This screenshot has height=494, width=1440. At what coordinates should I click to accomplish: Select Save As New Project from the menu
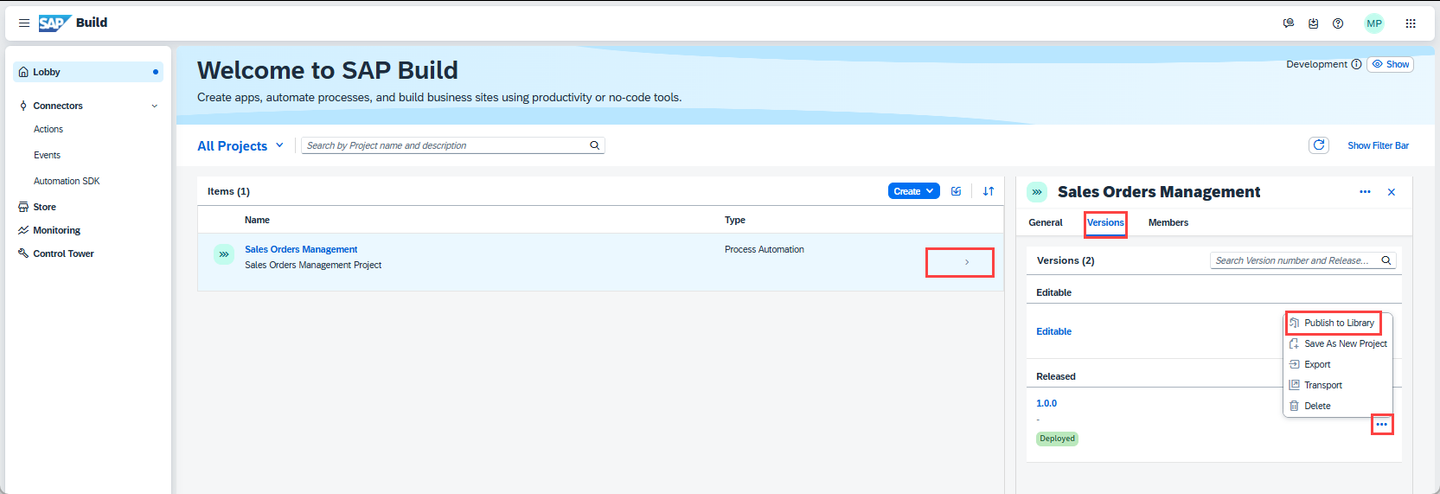click(x=1338, y=344)
